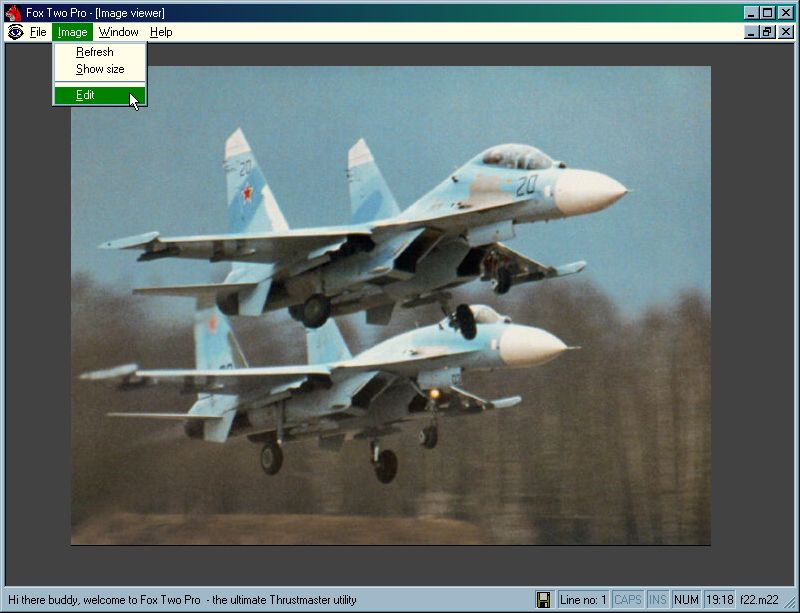Open the Window menu
Screen dimensions: 800x613
[118, 32]
